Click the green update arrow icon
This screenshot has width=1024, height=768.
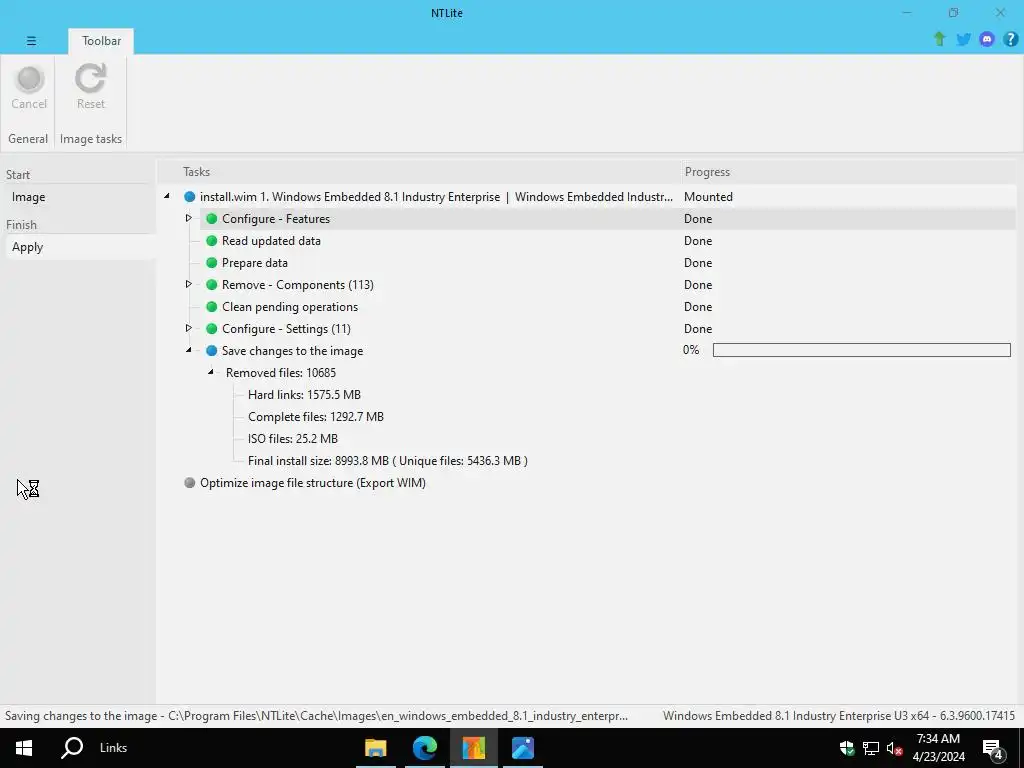point(939,39)
